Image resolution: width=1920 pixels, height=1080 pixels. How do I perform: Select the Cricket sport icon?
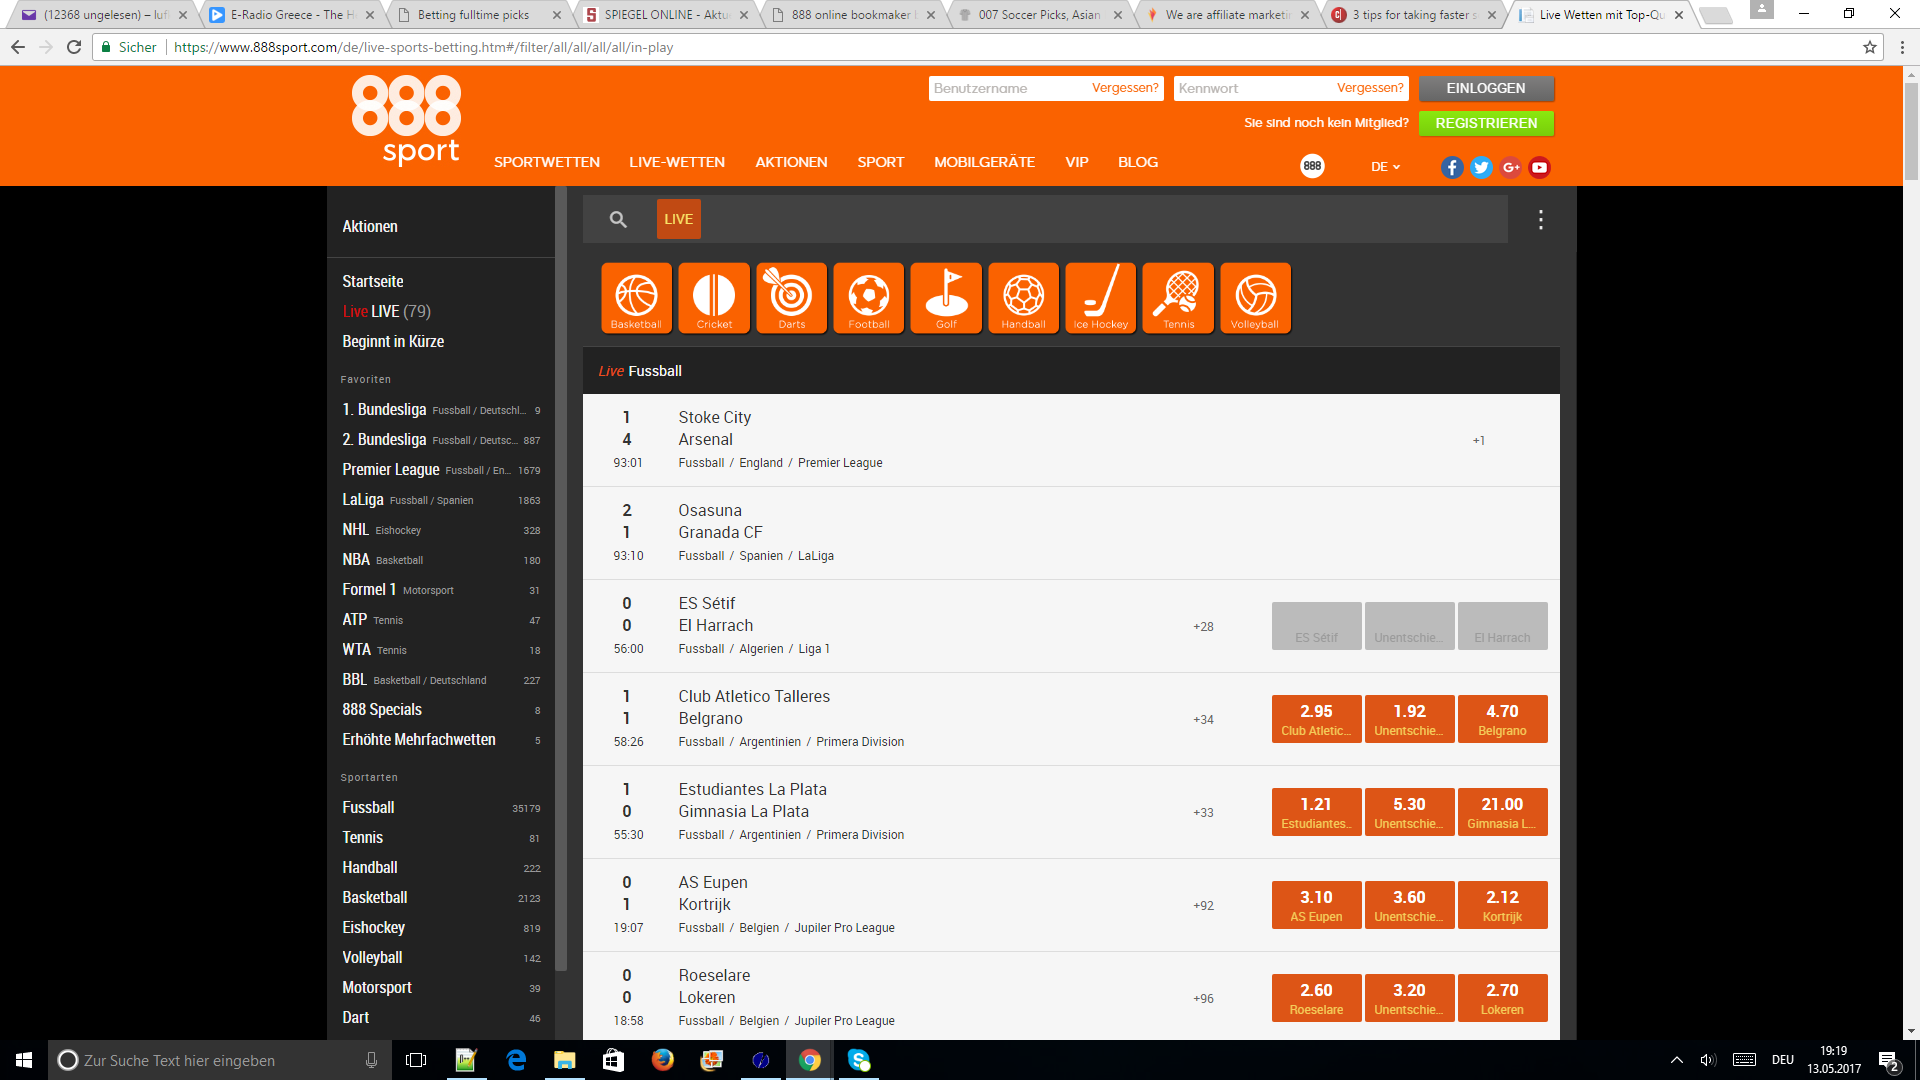pyautogui.click(x=714, y=298)
